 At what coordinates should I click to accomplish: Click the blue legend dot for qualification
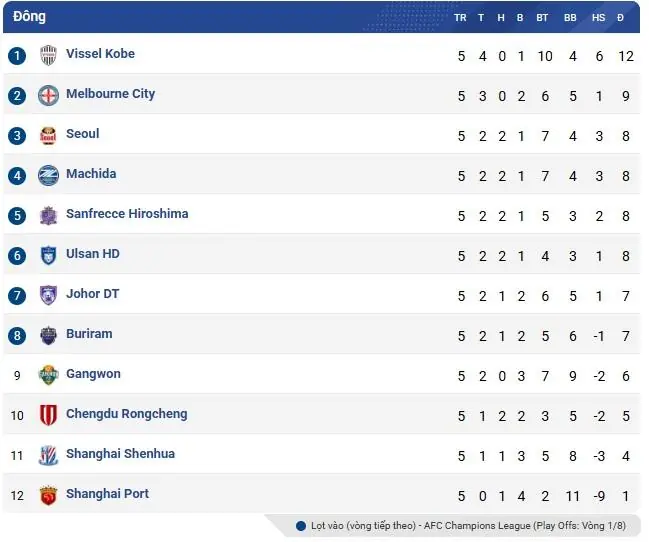pos(301,526)
